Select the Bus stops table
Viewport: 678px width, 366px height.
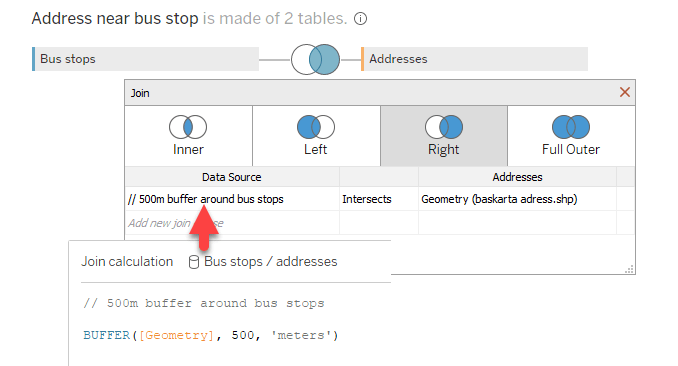[x=145, y=59]
